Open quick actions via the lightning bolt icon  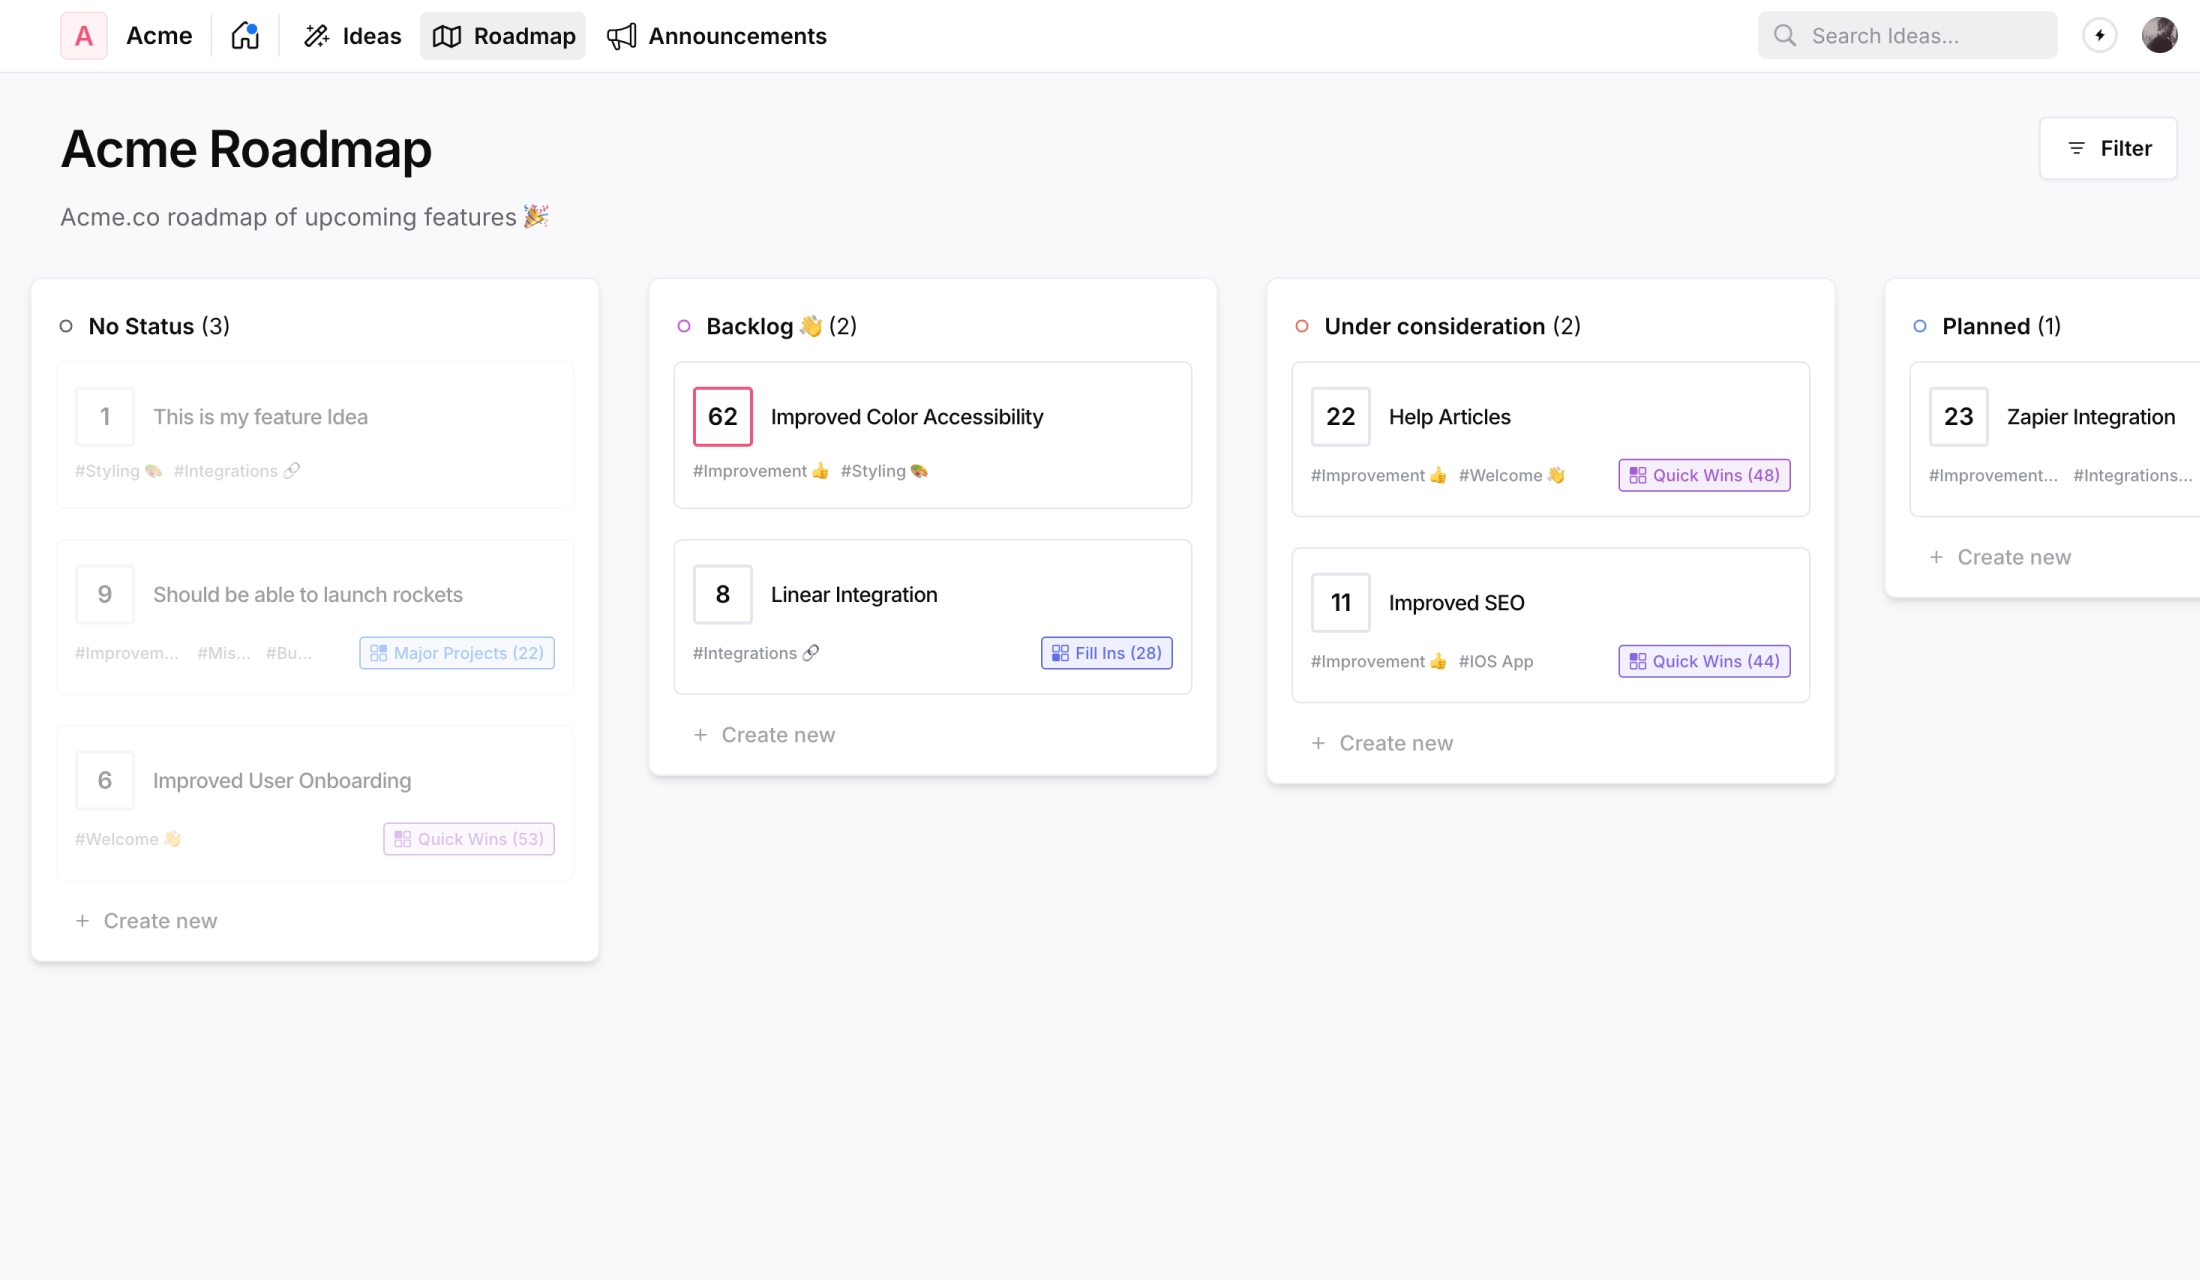point(2100,35)
